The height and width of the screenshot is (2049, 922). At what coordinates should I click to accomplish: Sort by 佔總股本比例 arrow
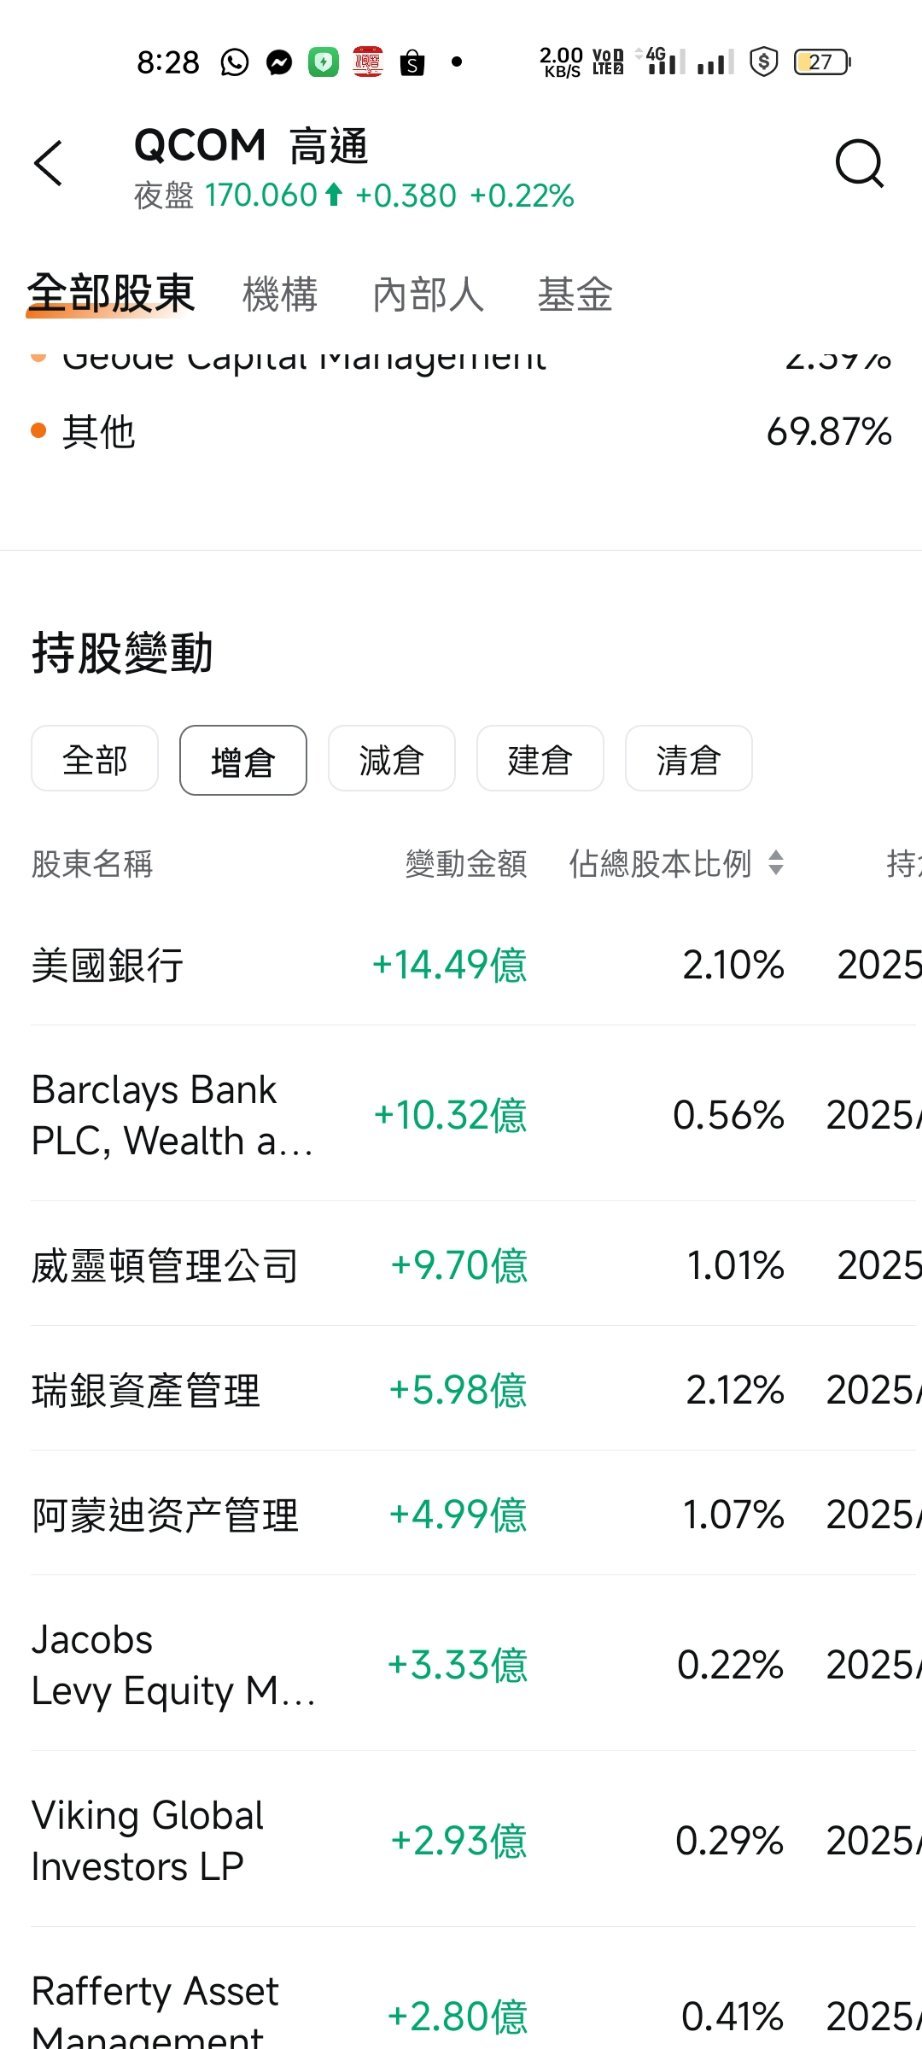pos(776,863)
